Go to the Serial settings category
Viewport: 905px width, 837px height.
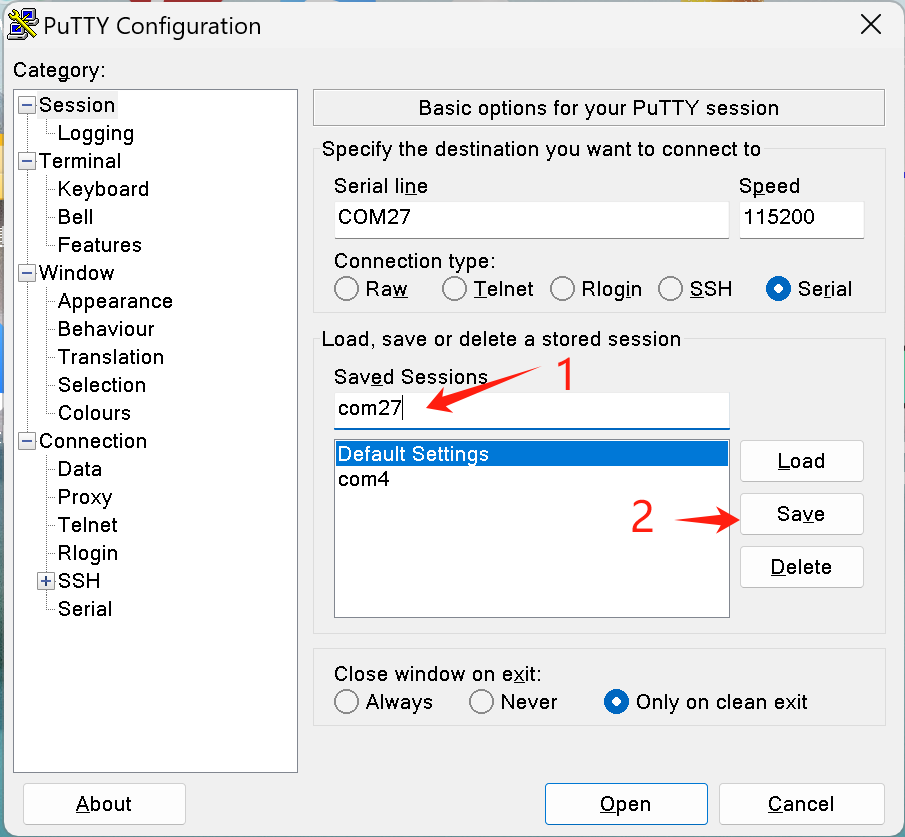pyautogui.click(x=85, y=609)
